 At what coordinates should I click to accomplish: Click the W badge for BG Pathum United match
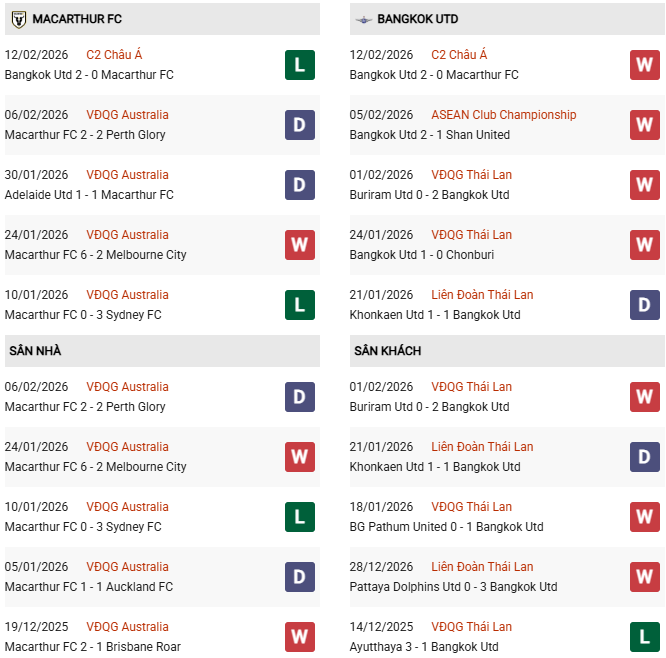[x=645, y=517]
